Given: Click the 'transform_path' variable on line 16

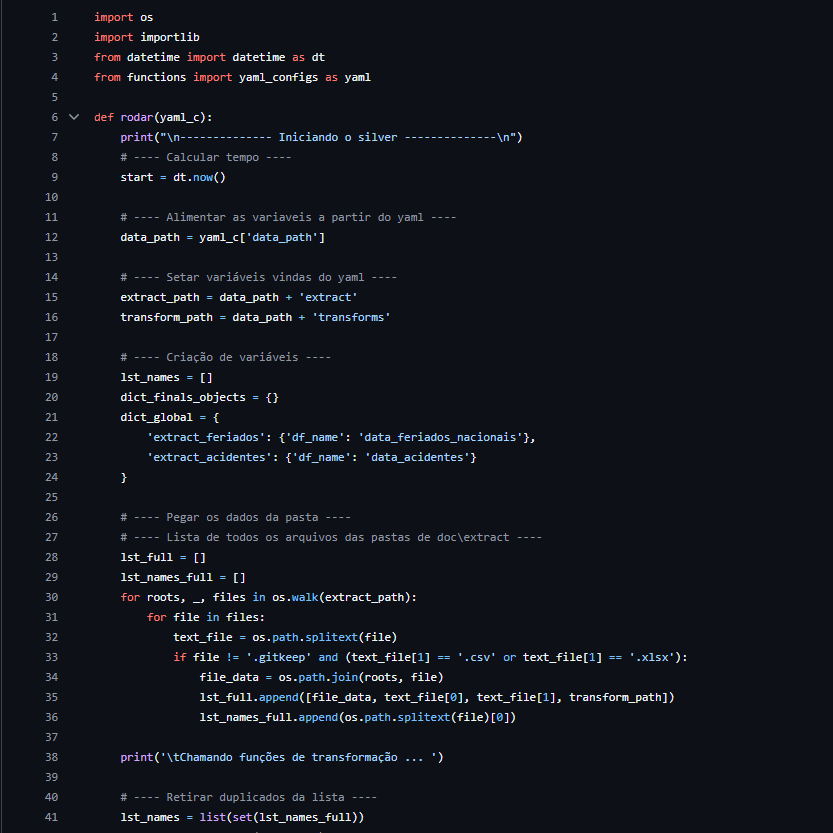Looking at the screenshot, I should point(166,317).
